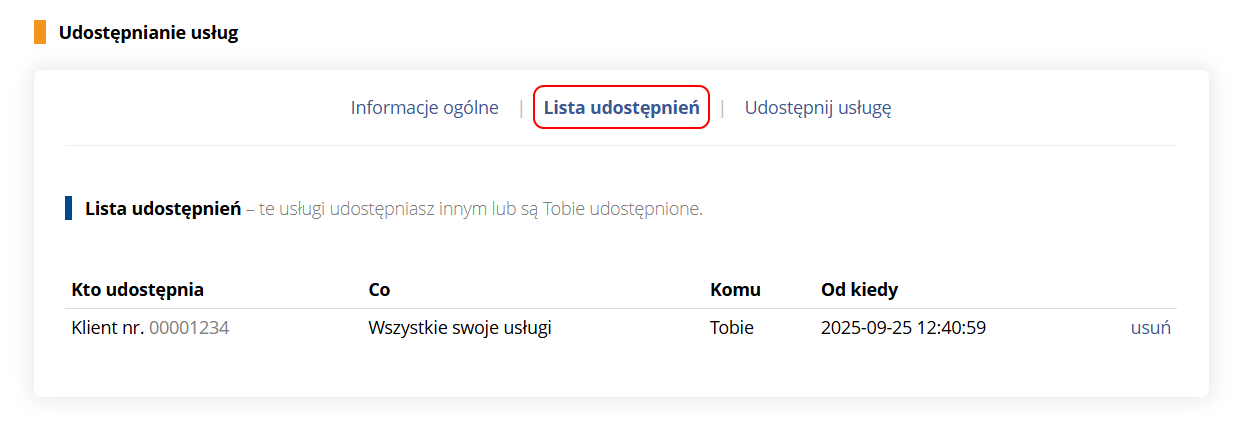Click the Udostępnianie usług page heading

click(148, 33)
